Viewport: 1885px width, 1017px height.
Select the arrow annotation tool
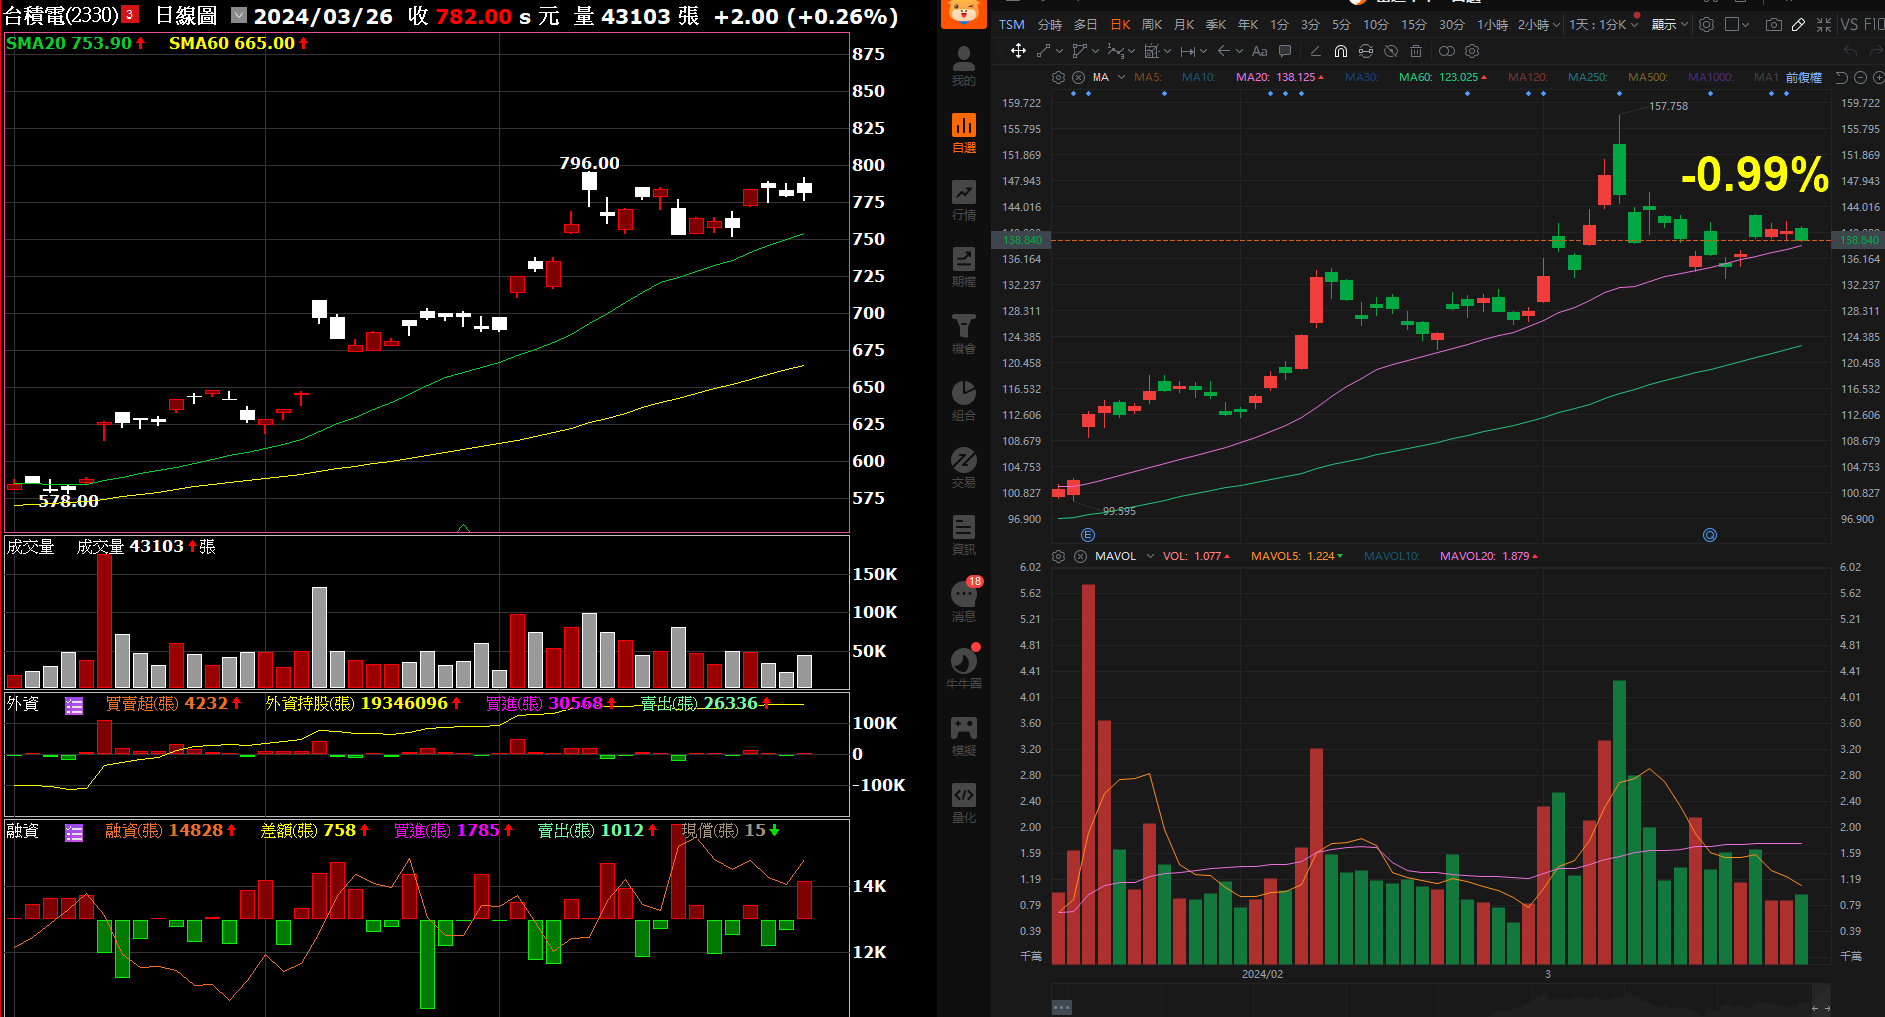click(1223, 51)
